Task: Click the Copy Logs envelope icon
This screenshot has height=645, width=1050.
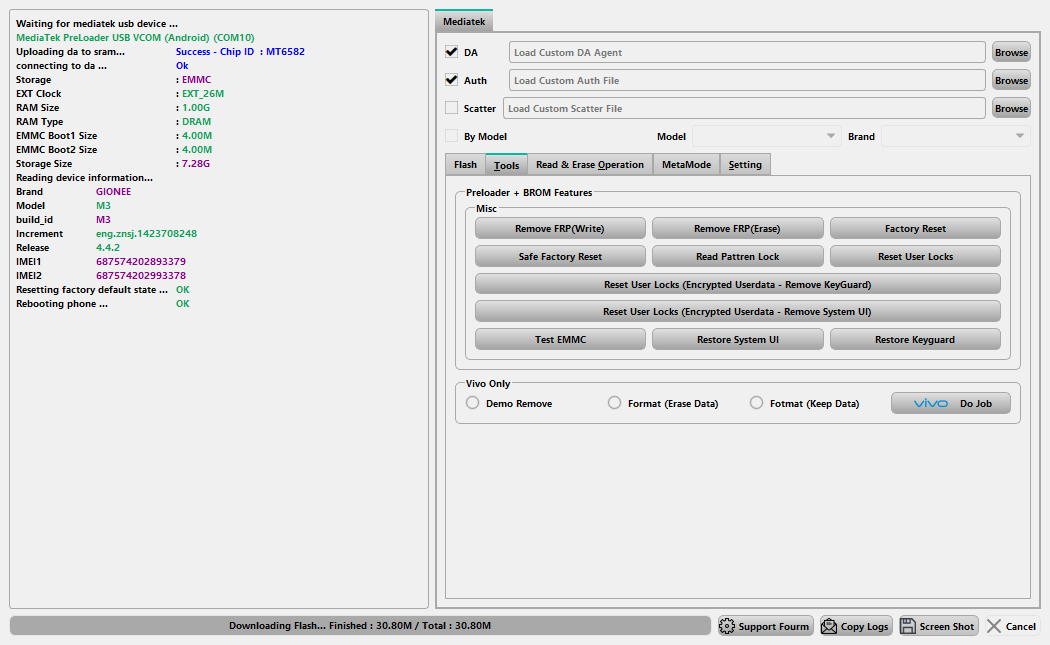Action: click(829, 626)
